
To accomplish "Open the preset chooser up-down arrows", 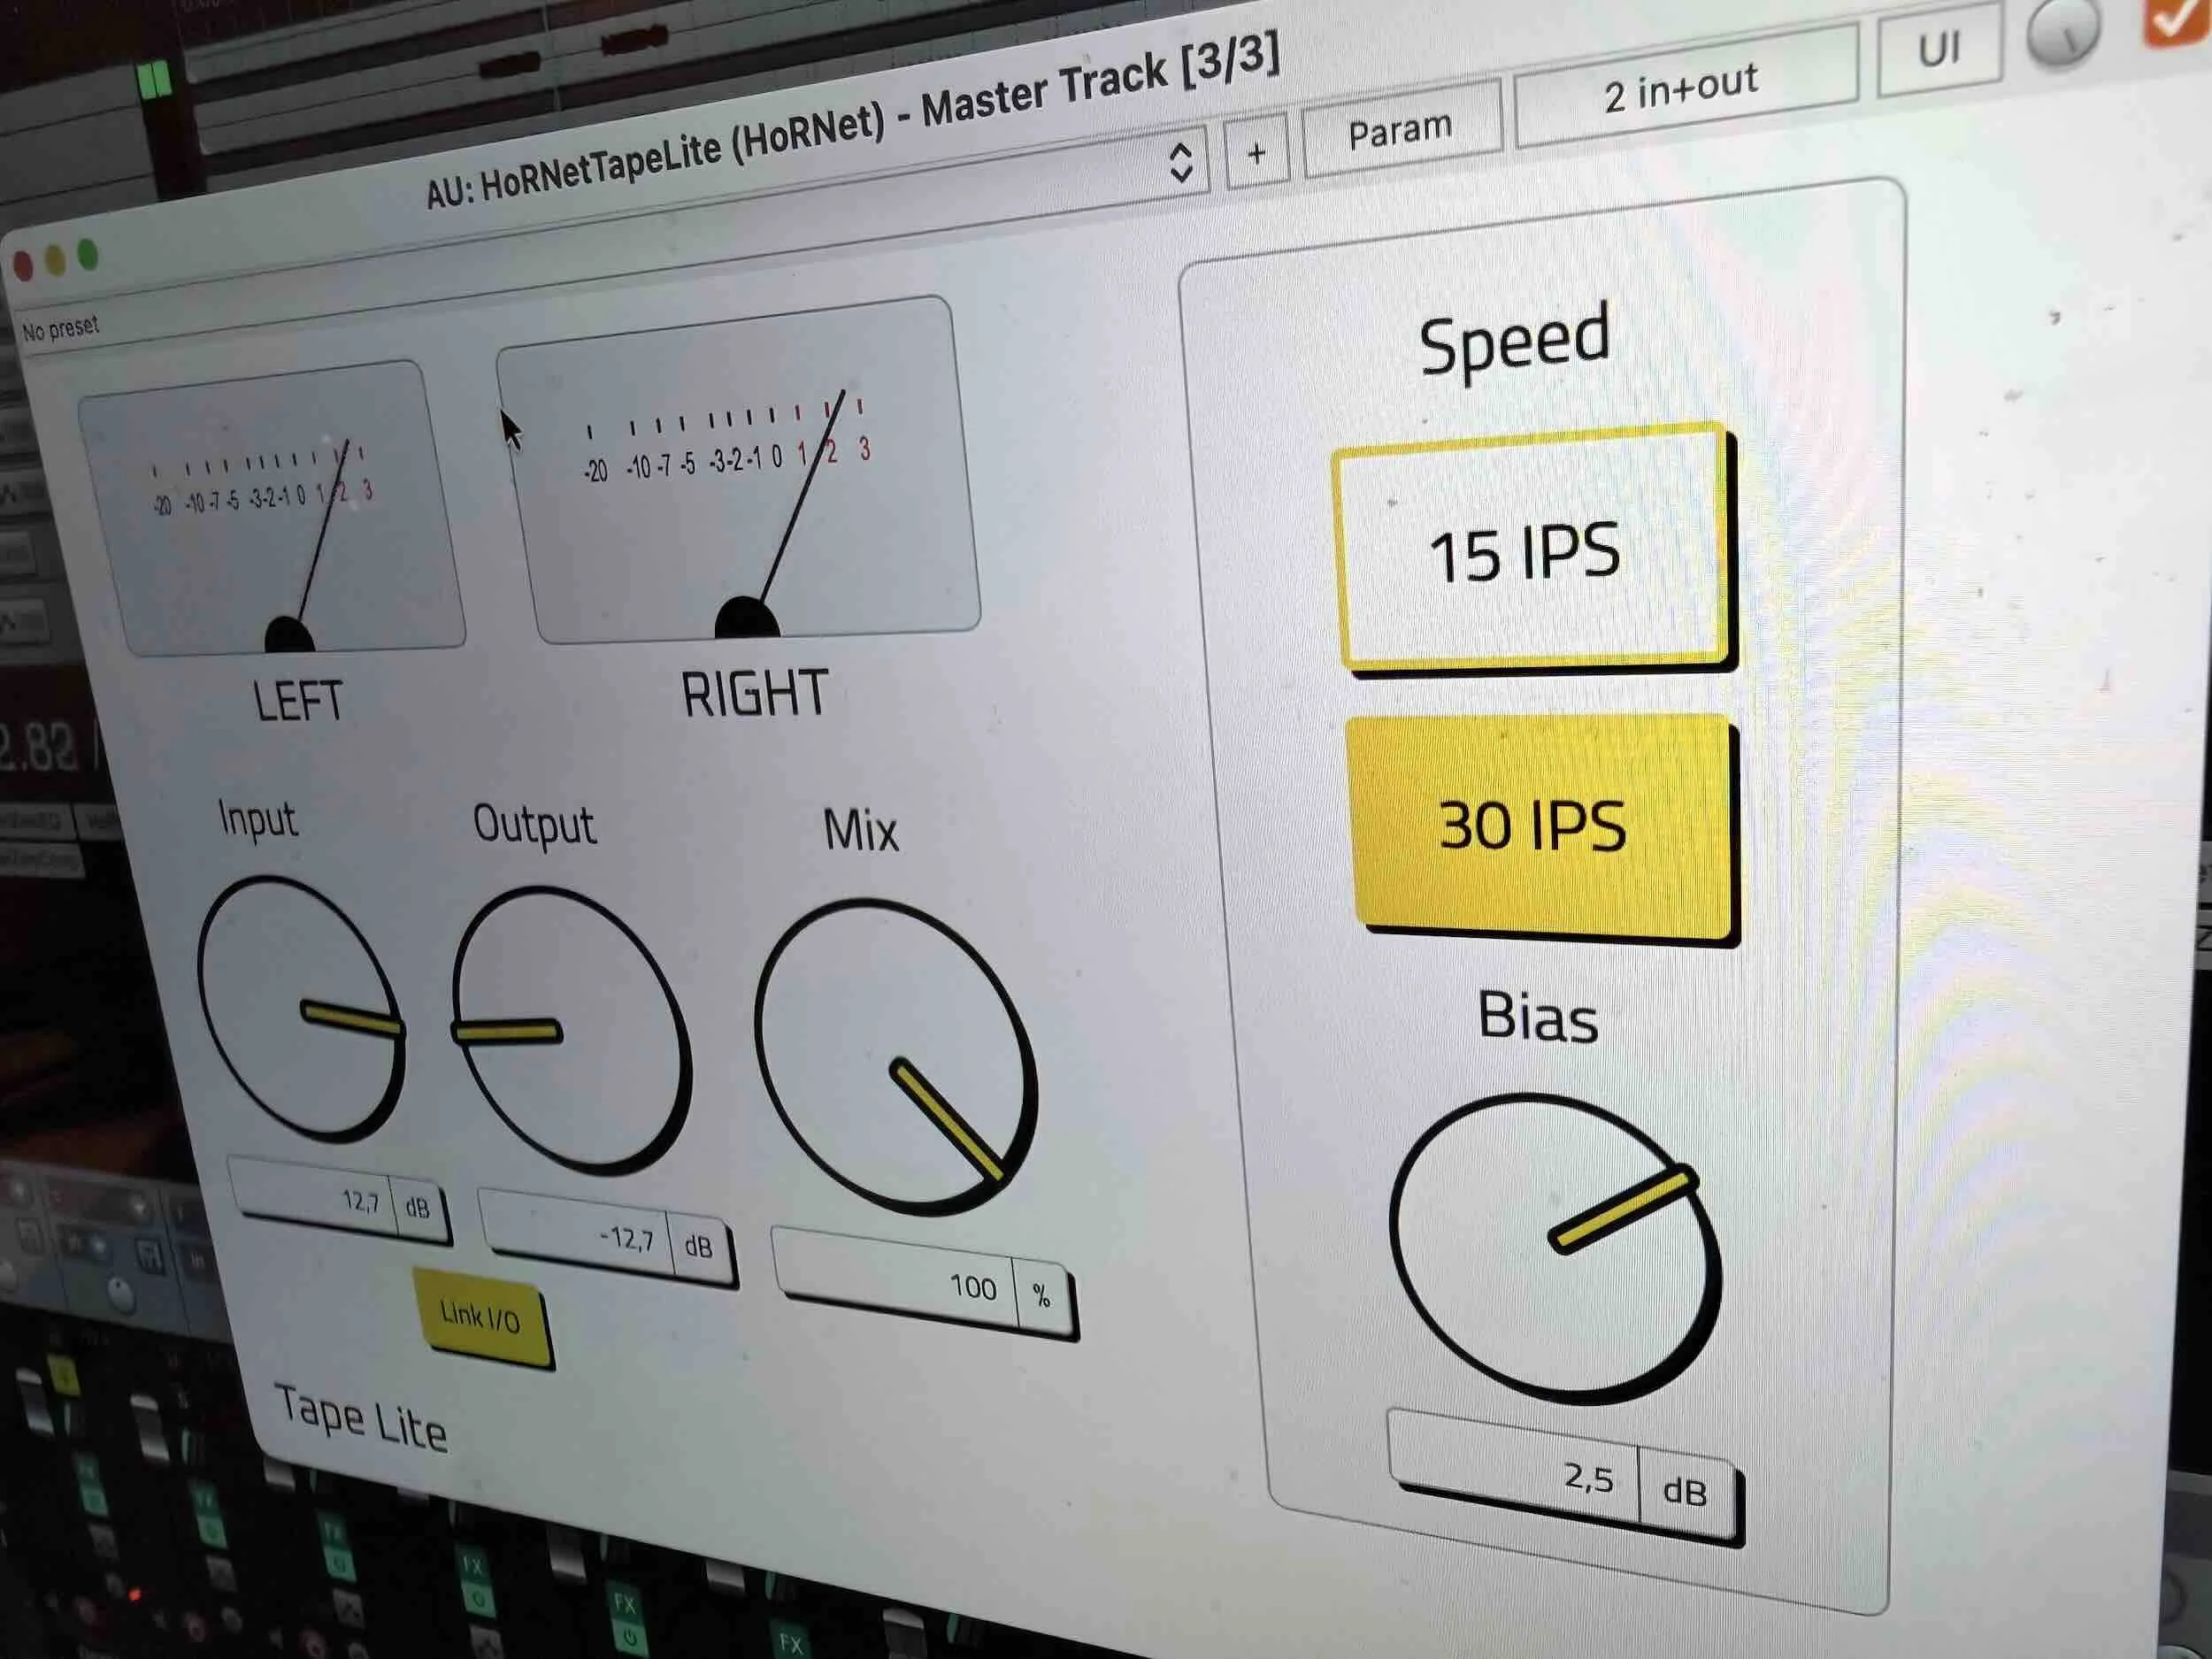I will [1180, 162].
